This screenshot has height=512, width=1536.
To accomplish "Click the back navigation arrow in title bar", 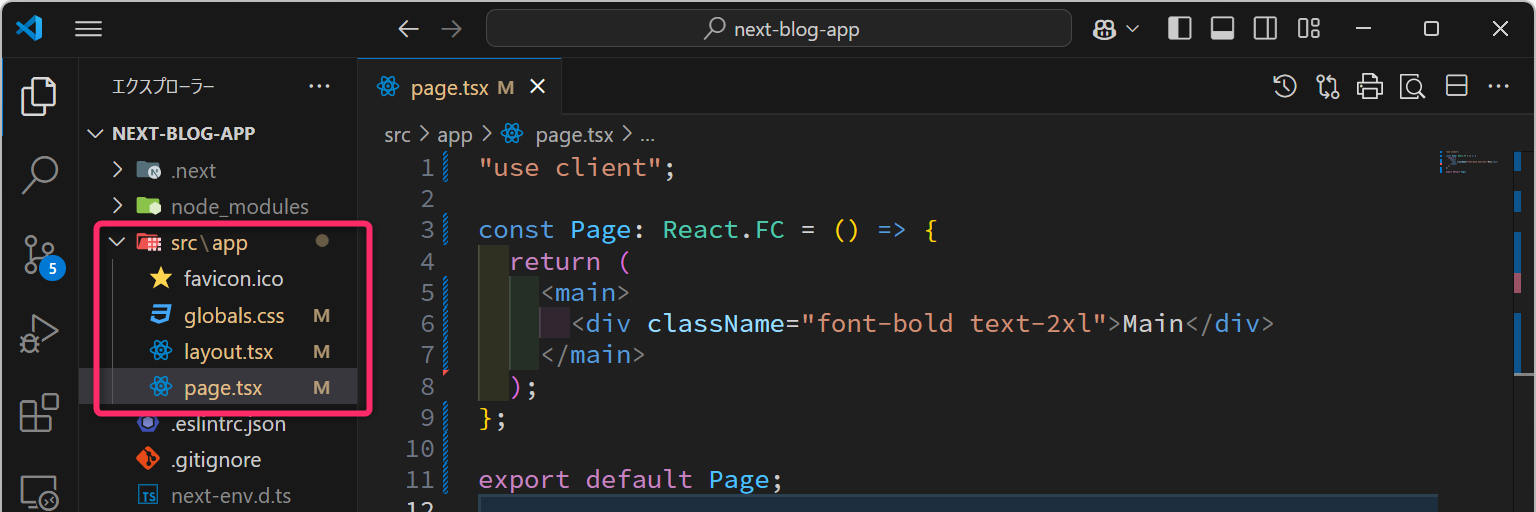I will pyautogui.click(x=408, y=29).
